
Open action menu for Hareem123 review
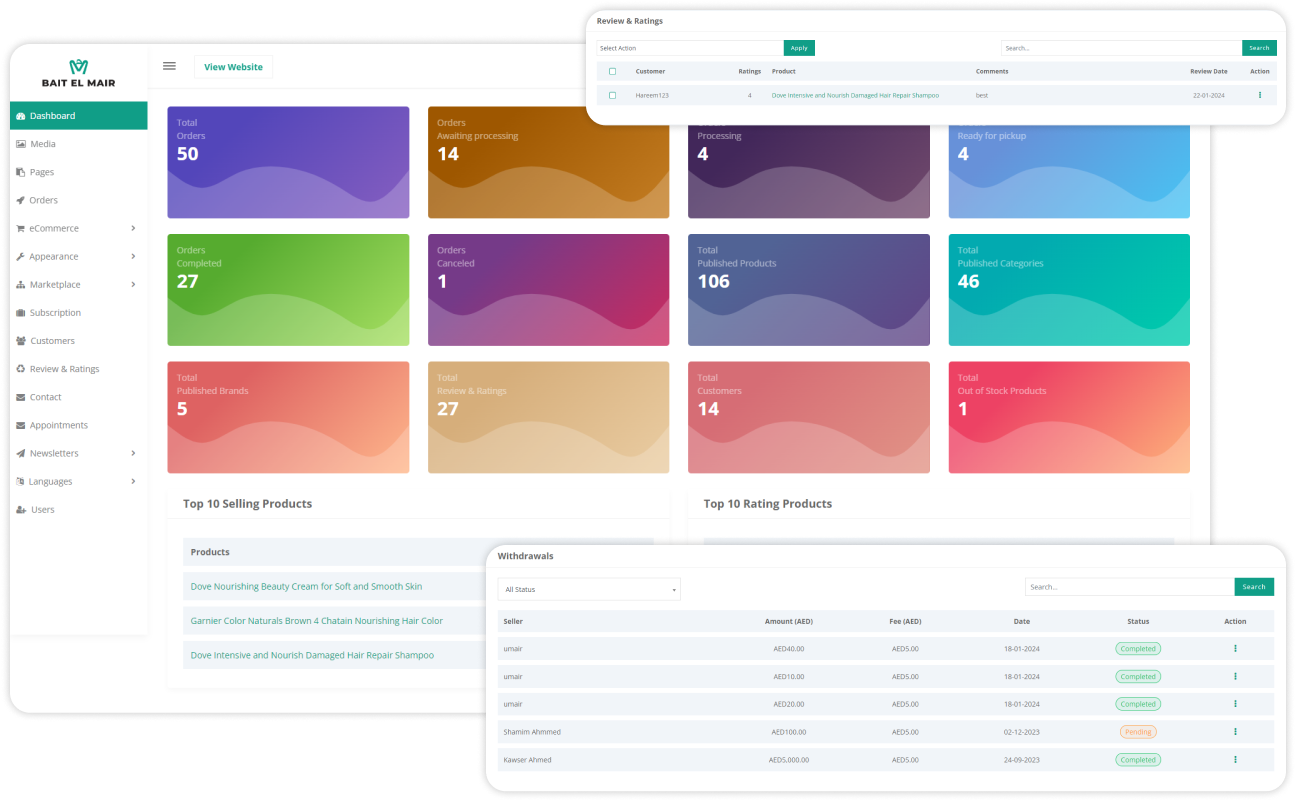(x=1259, y=95)
